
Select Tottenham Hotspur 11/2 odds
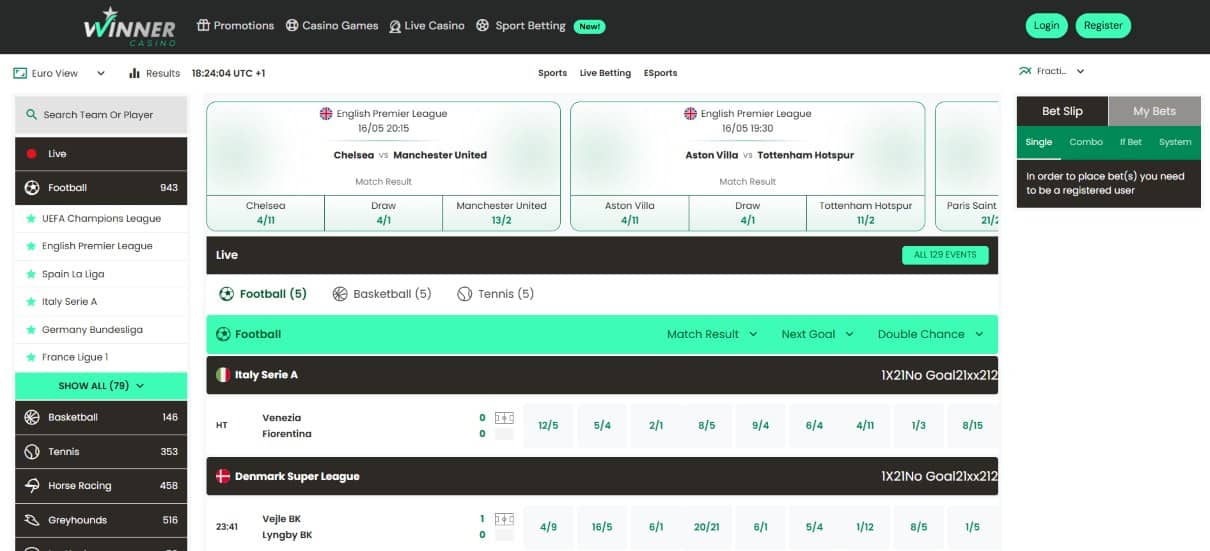(x=865, y=213)
